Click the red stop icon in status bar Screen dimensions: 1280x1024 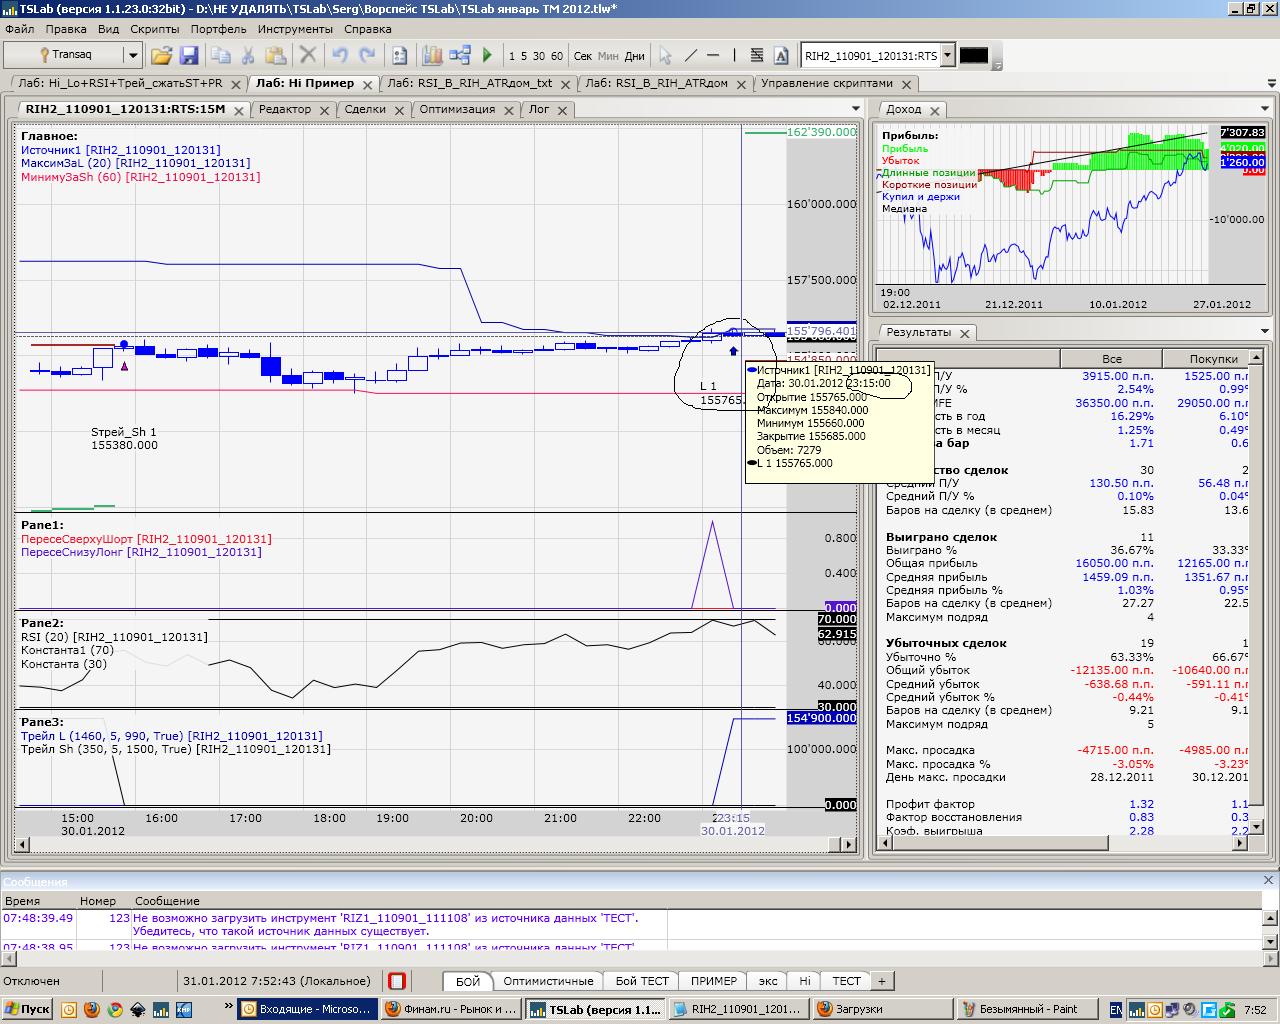click(397, 981)
